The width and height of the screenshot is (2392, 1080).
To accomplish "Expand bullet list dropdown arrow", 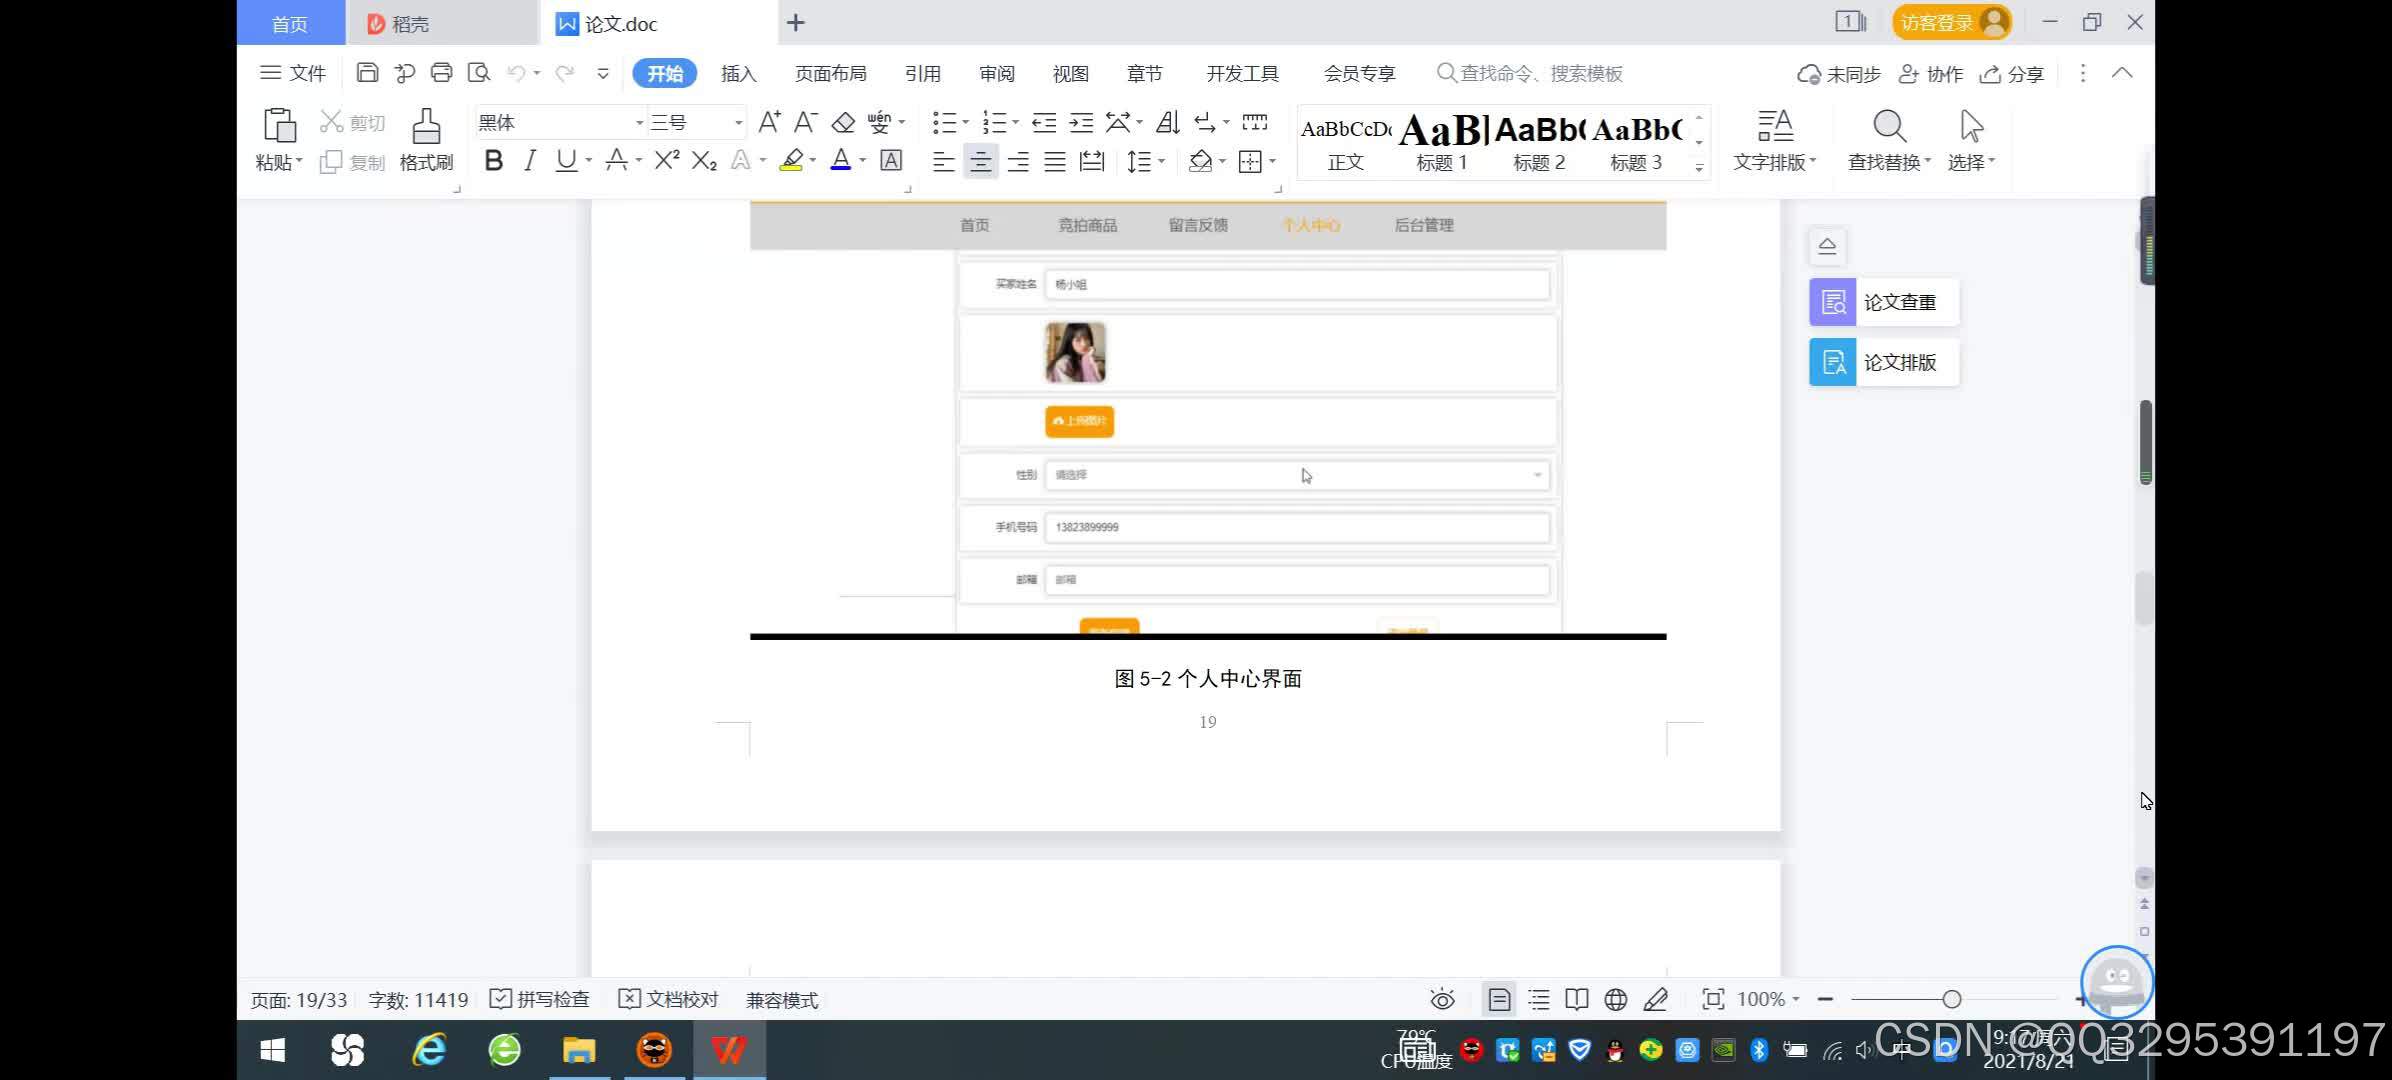I will point(965,122).
